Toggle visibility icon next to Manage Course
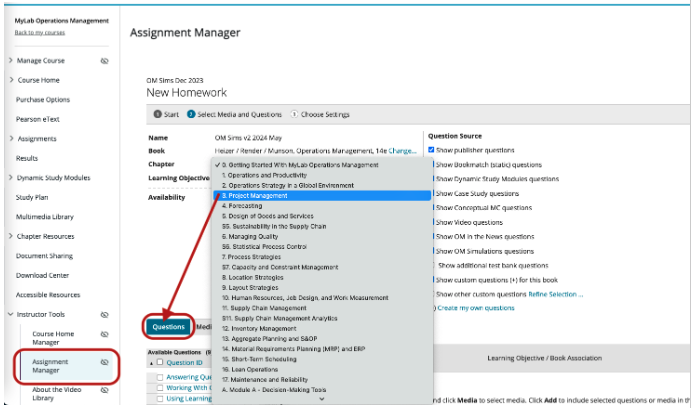 tap(105, 61)
